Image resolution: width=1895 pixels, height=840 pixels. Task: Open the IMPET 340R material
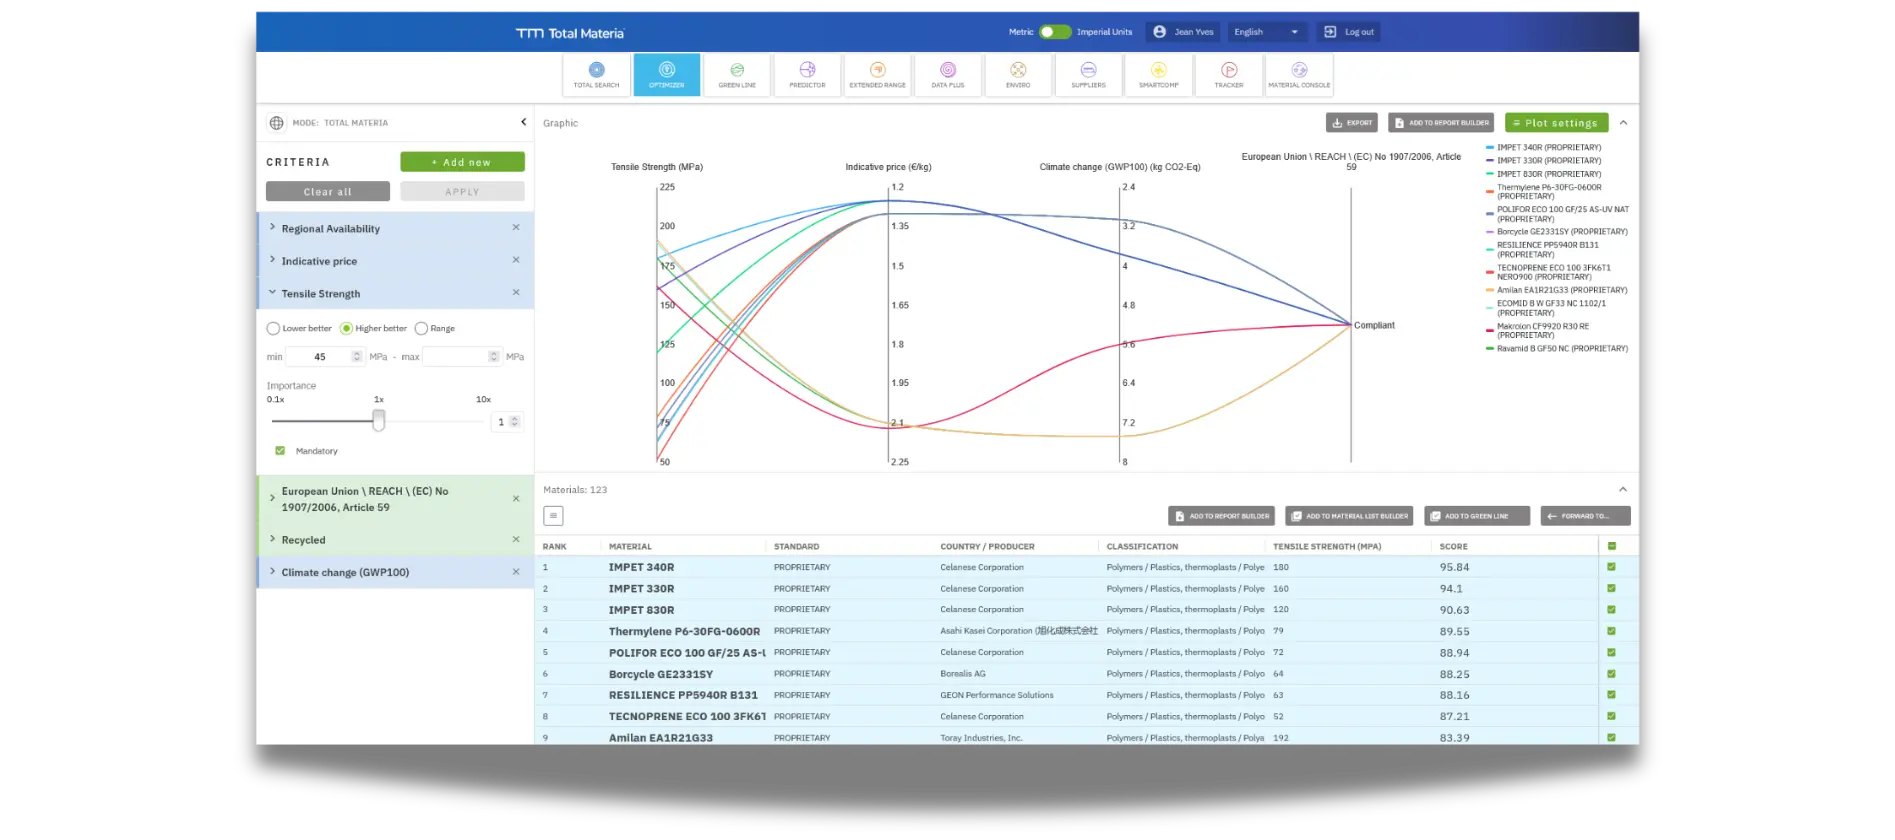click(x=641, y=567)
